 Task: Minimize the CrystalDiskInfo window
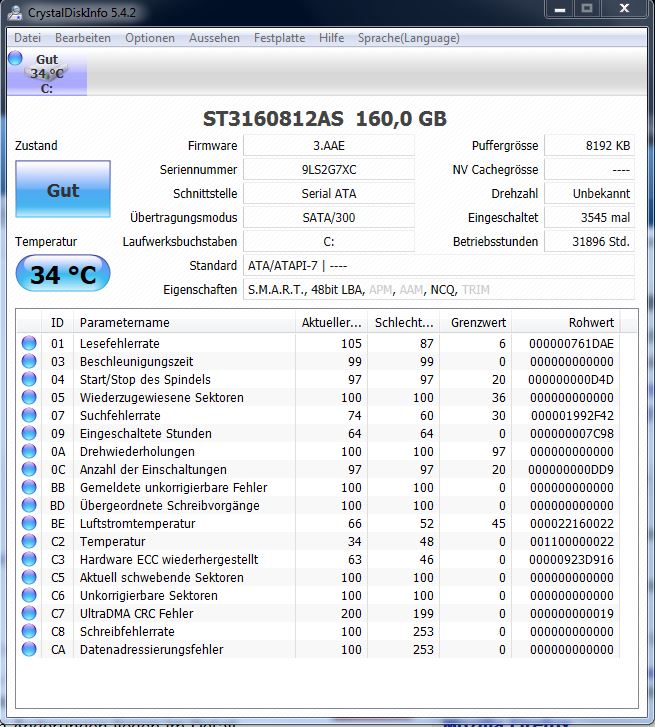[x=560, y=9]
